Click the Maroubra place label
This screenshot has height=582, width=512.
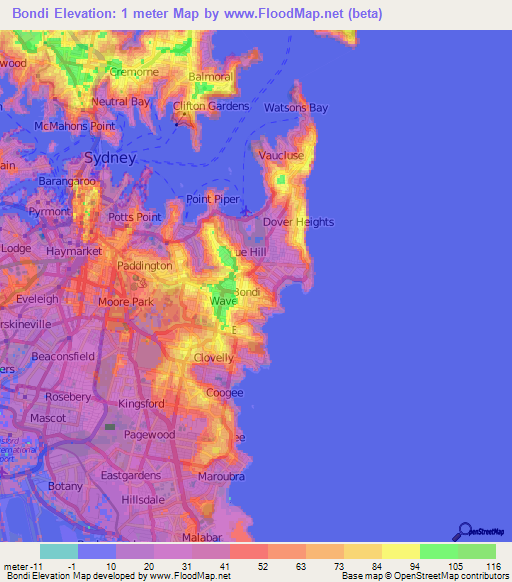click(x=221, y=477)
